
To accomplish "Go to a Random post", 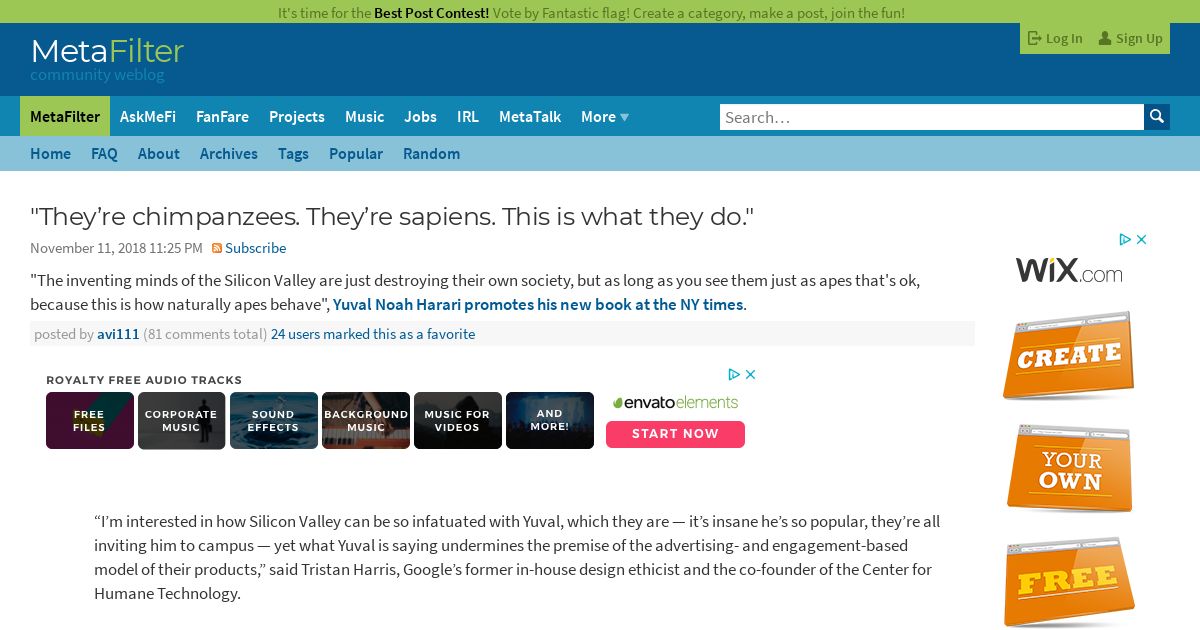I will [431, 154].
